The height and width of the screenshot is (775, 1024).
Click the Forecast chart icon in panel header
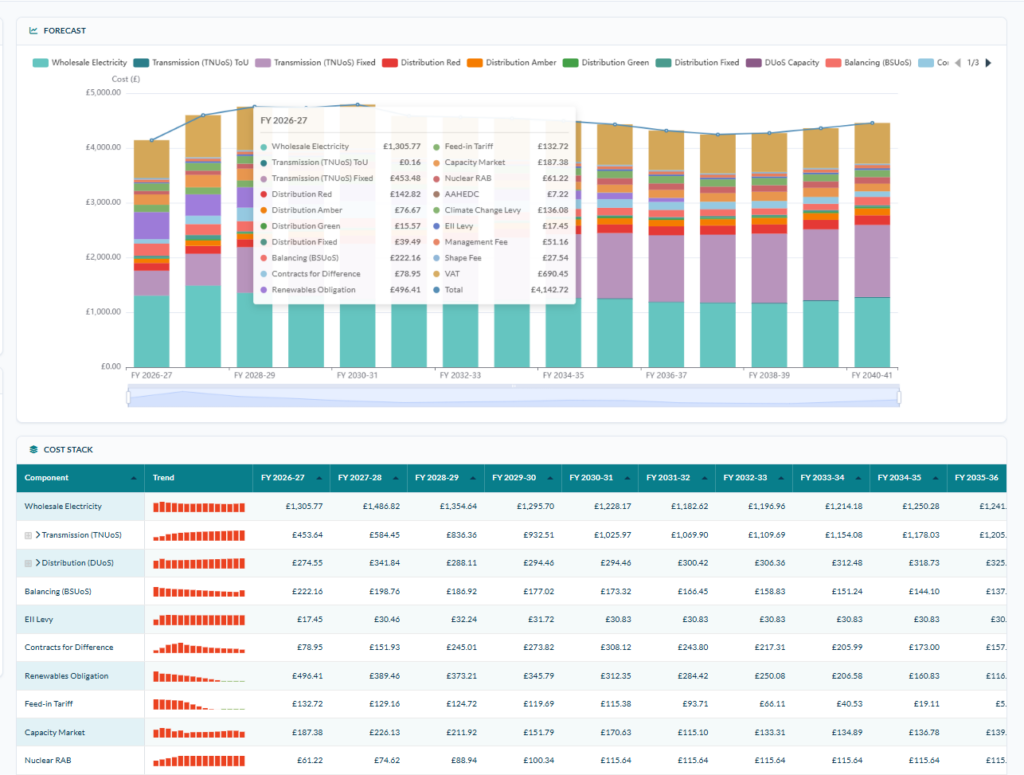point(33,31)
